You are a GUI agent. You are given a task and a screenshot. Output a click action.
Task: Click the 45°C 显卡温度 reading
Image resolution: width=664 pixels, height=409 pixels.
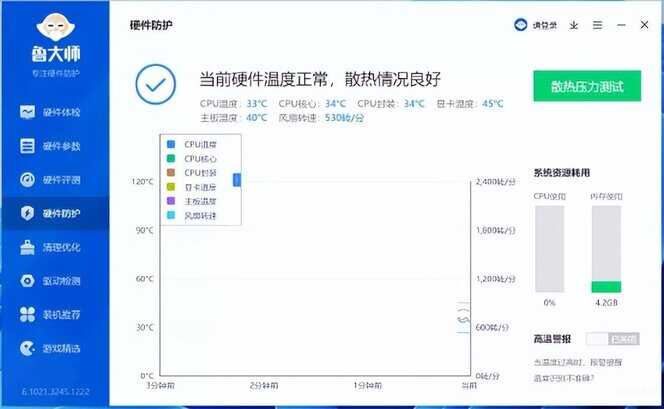coord(493,104)
